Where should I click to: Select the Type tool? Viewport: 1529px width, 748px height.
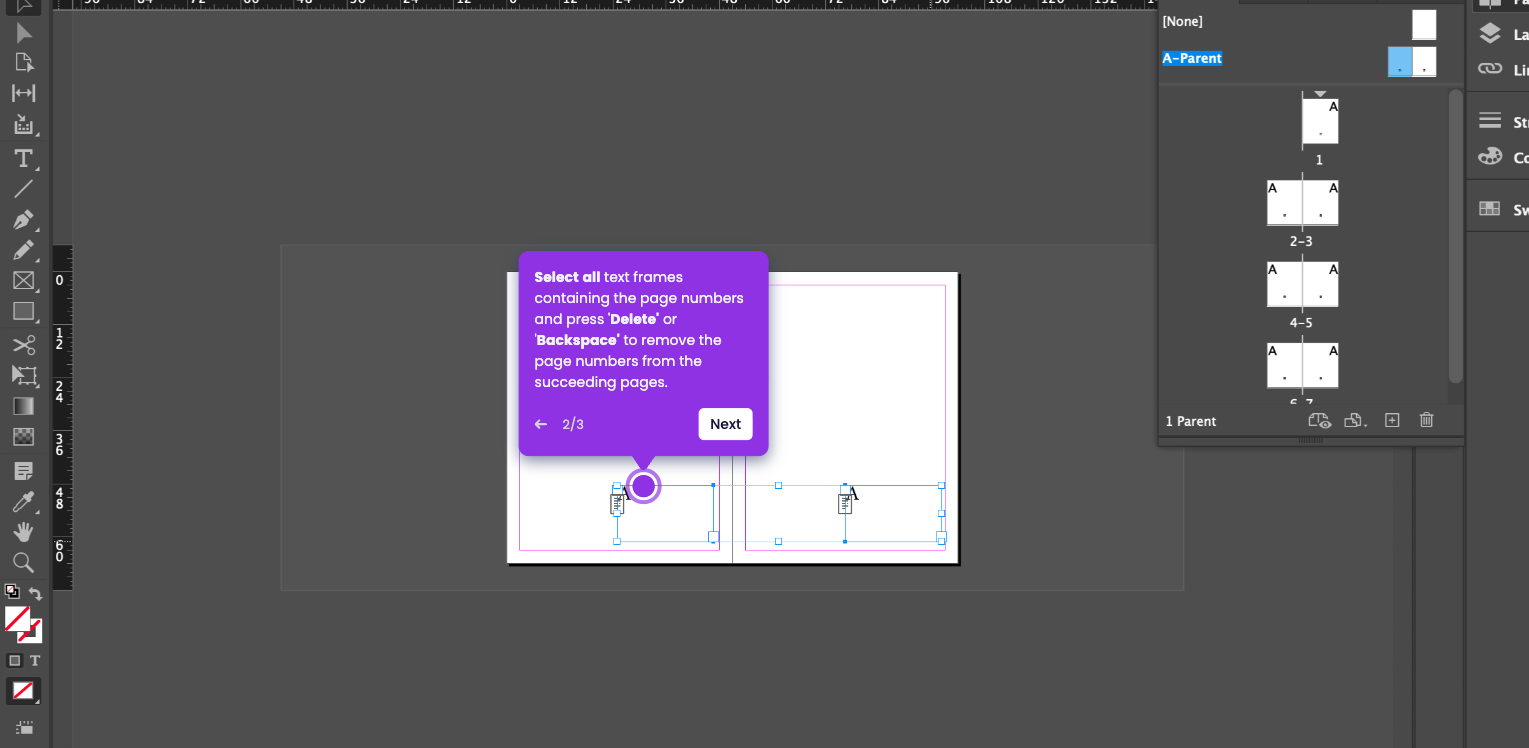click(23, 158)
